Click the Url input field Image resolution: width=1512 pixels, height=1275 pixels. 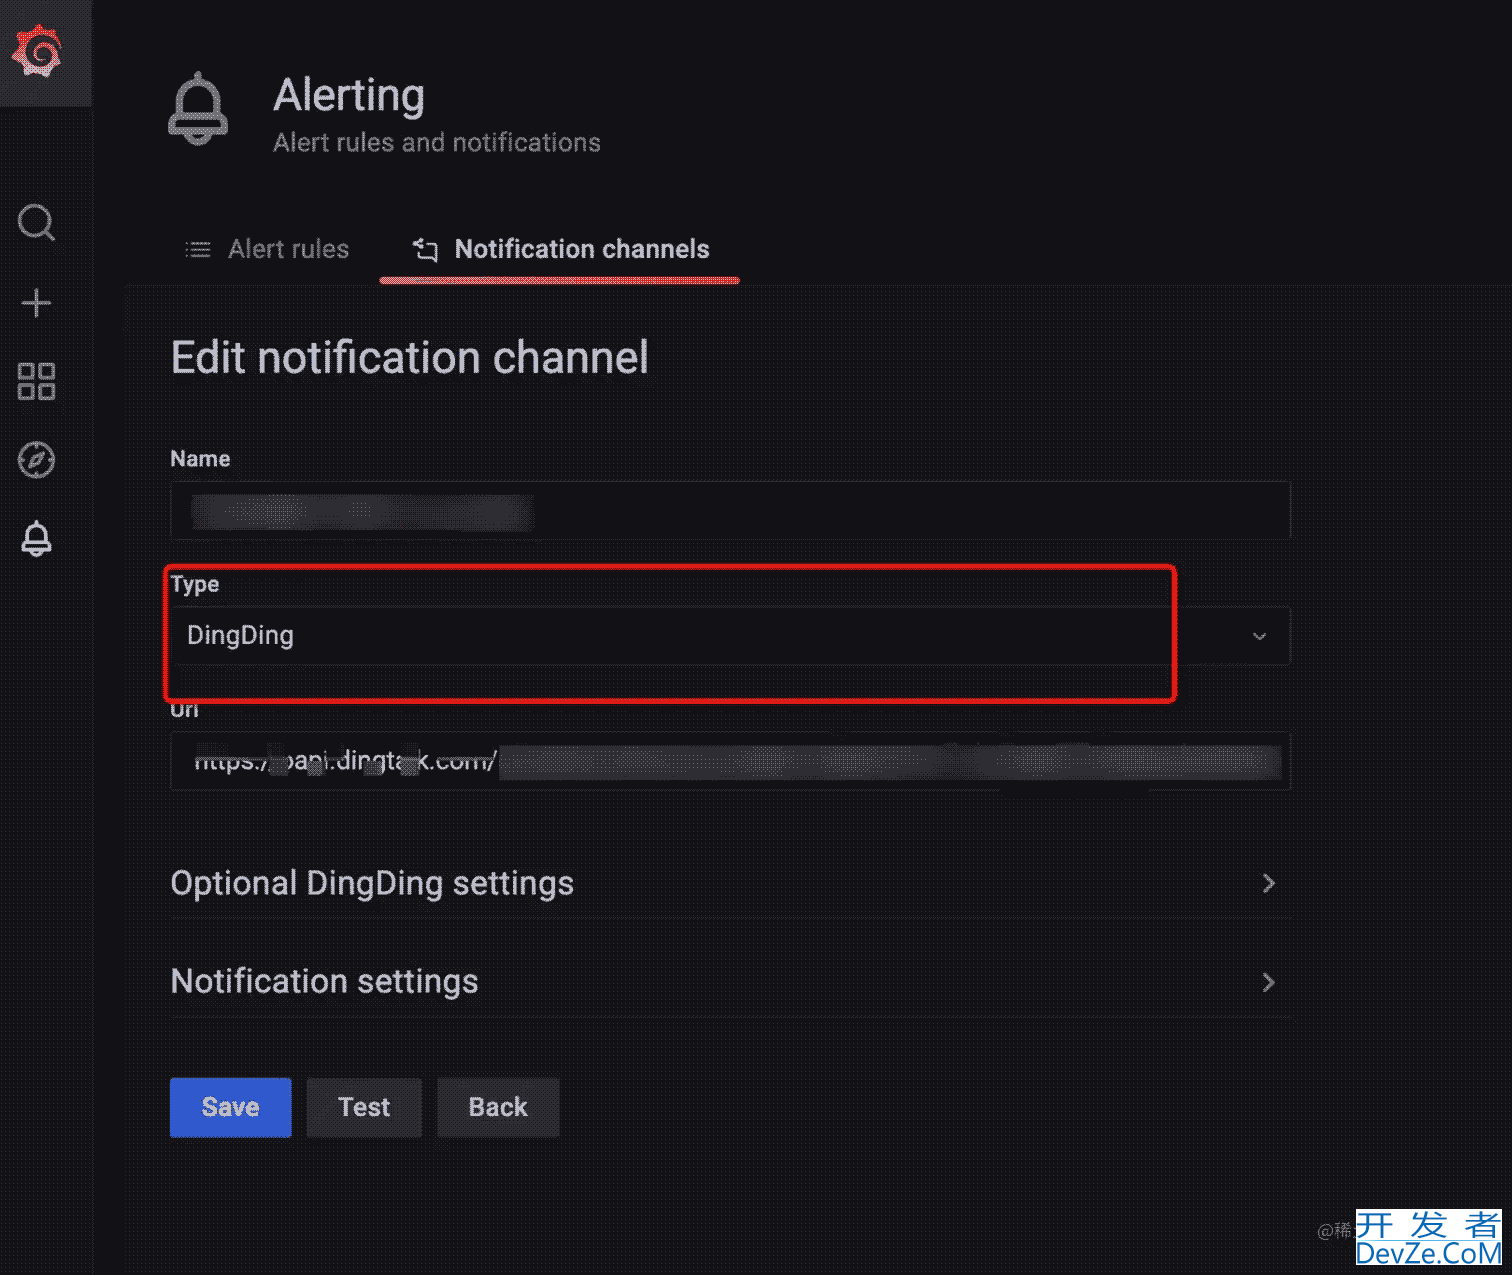(730, 761)
